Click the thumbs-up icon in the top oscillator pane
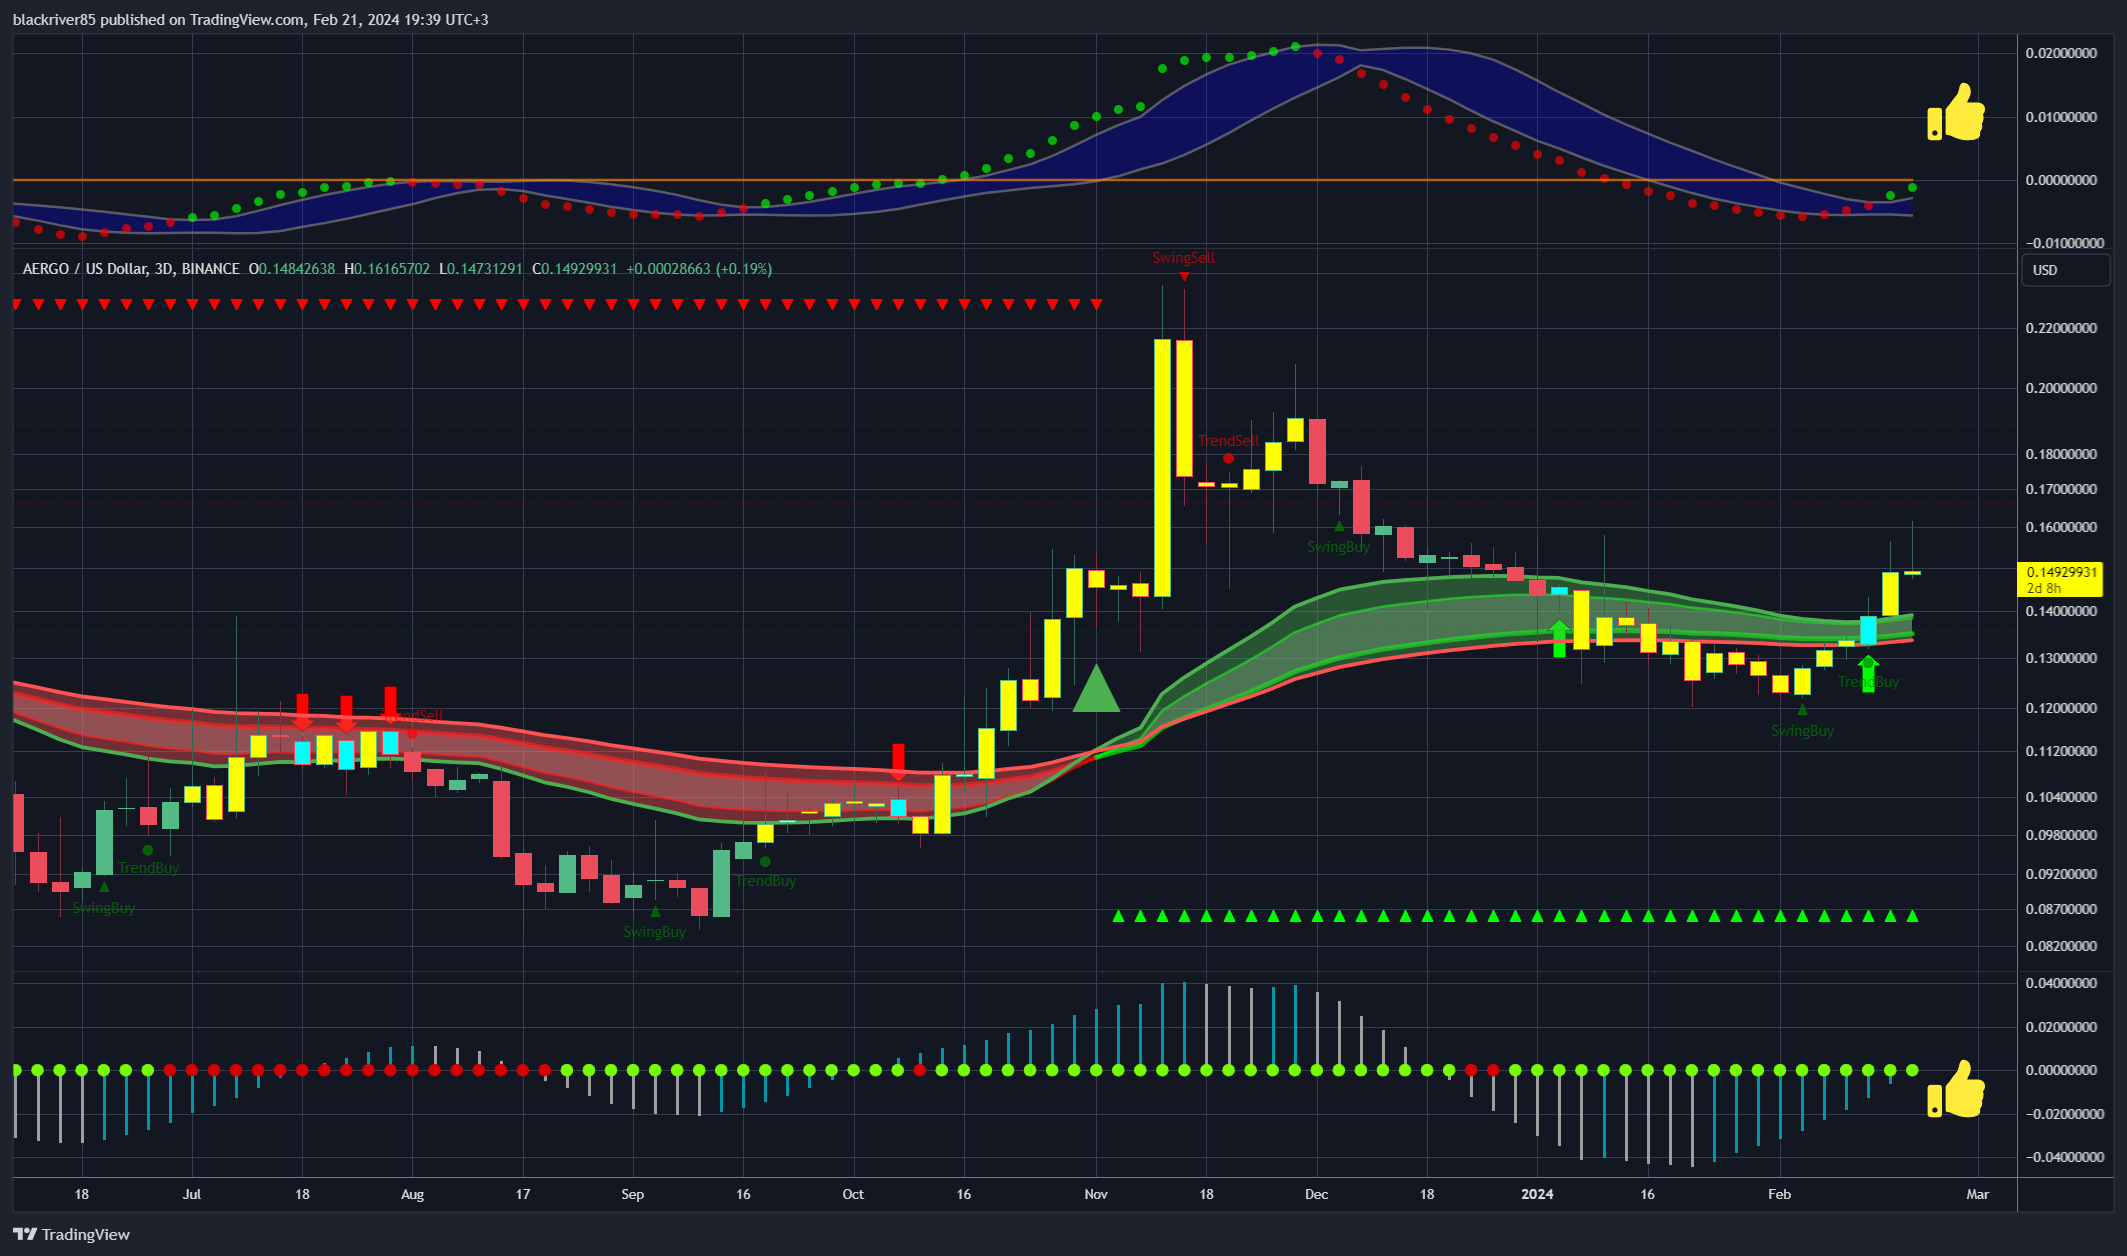The image size is (2127, 1256). [x=1956, y=112]
